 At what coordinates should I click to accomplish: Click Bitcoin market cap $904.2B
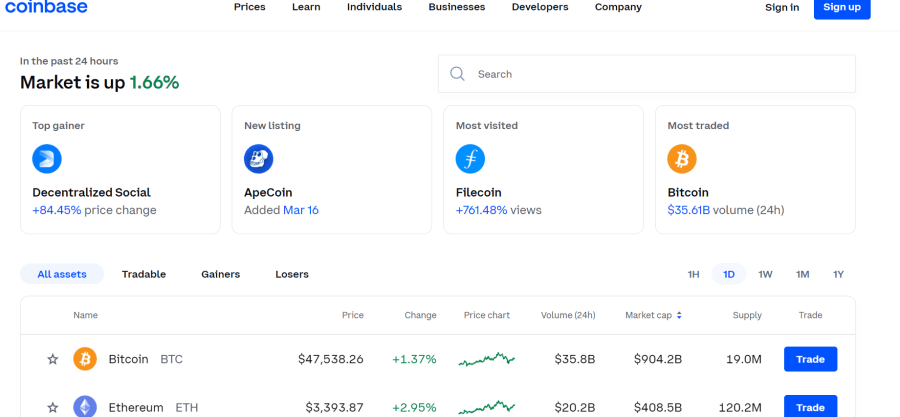658,359
